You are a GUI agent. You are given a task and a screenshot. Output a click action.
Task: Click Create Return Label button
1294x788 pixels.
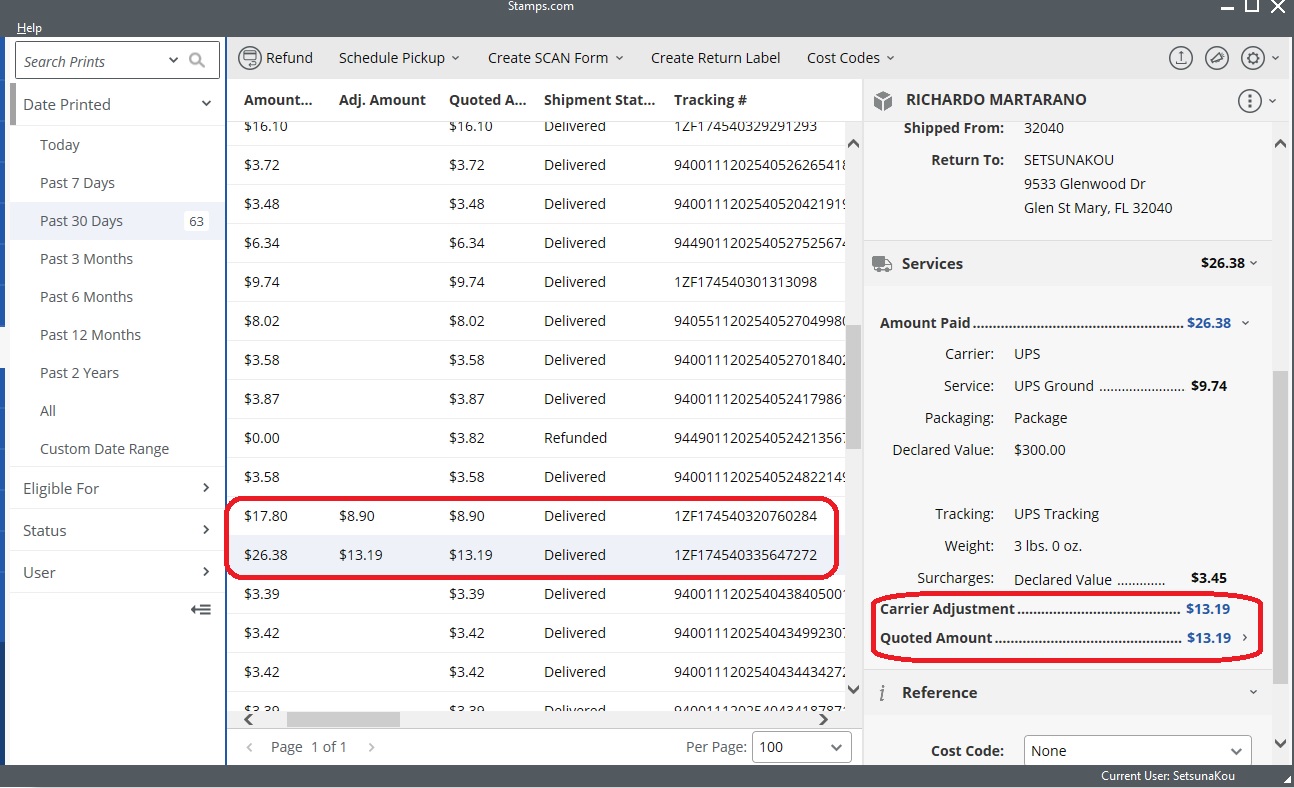pos(715,58)
